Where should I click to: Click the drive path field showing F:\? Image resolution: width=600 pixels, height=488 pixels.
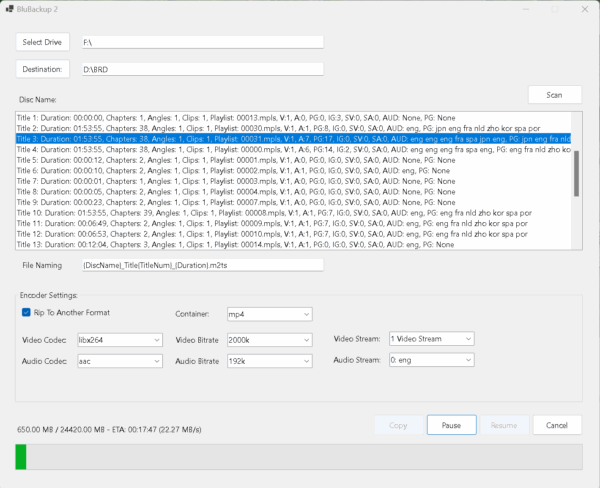pyautogui.click(x=203, y=42)
